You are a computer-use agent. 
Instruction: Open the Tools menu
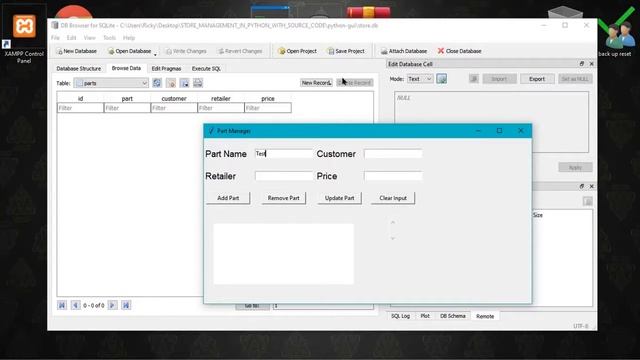click(x=109, y=38)
